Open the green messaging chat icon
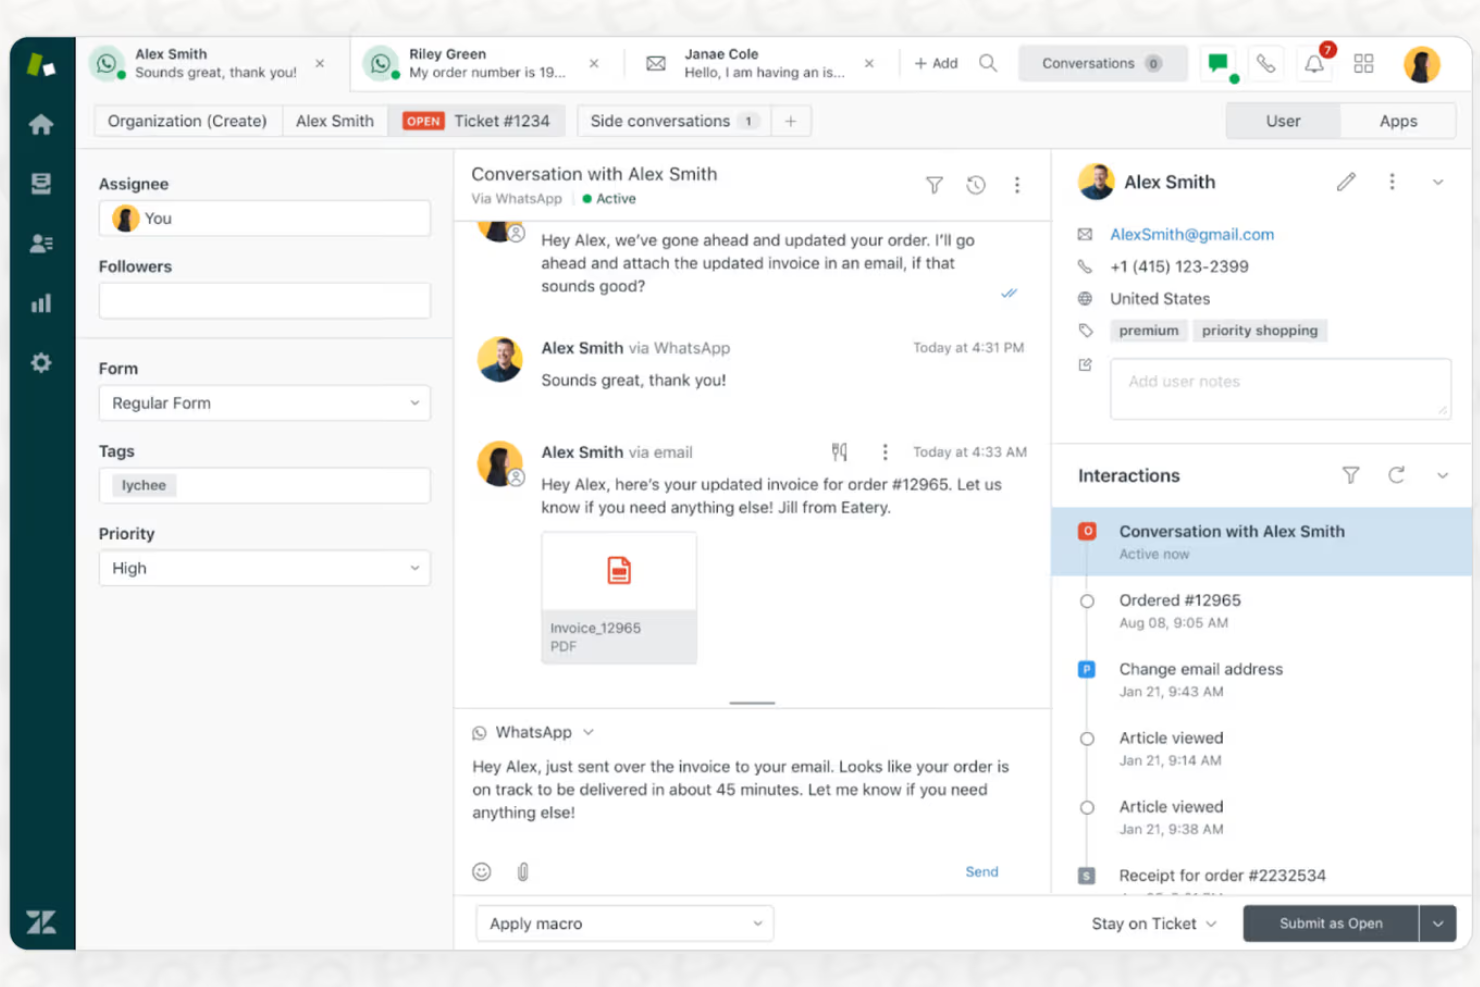This screenshot has width=1480, height=987. (x=1219, y=63)
